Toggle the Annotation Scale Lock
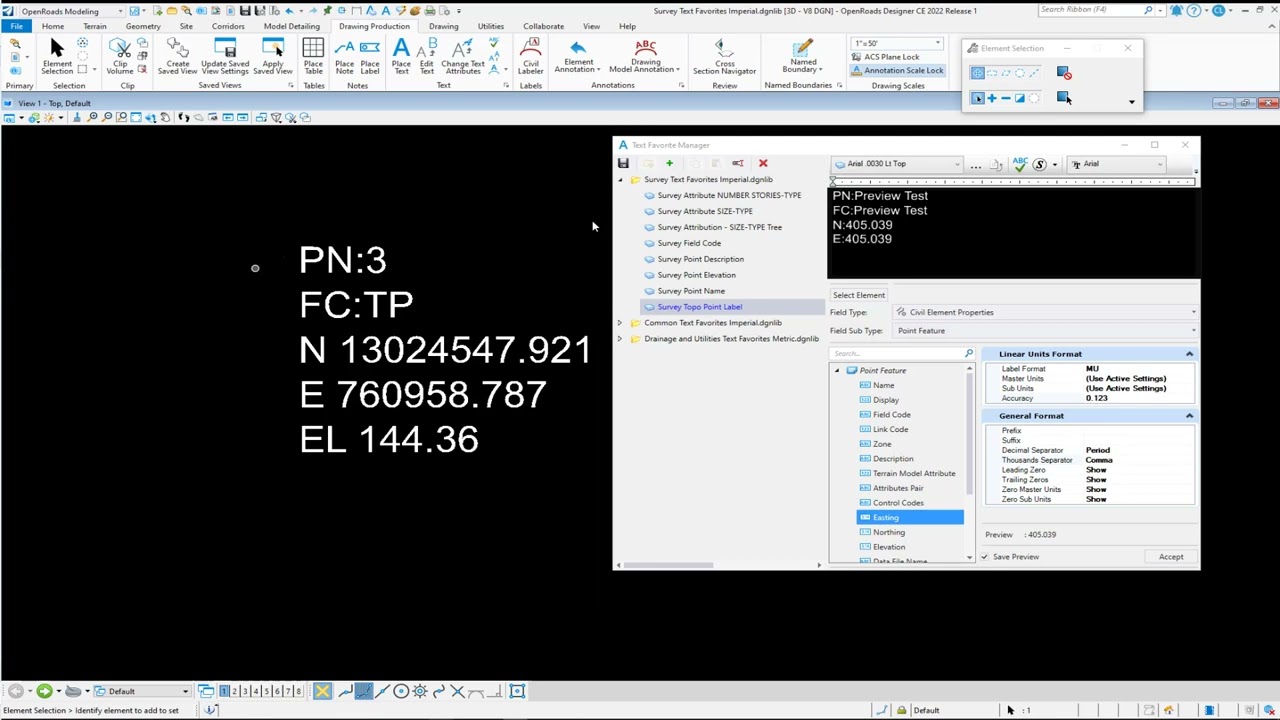1280x720 pixels. pos(897,70)
